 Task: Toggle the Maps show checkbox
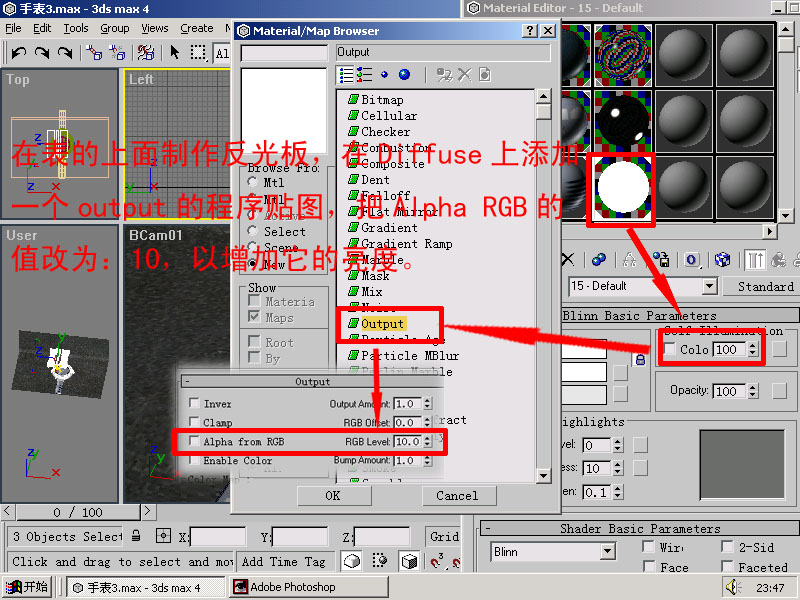[x=254, y=317]
